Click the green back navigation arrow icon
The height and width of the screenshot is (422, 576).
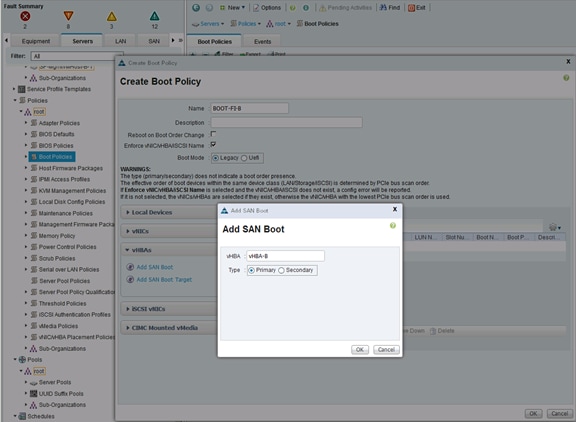click(196, 7)
